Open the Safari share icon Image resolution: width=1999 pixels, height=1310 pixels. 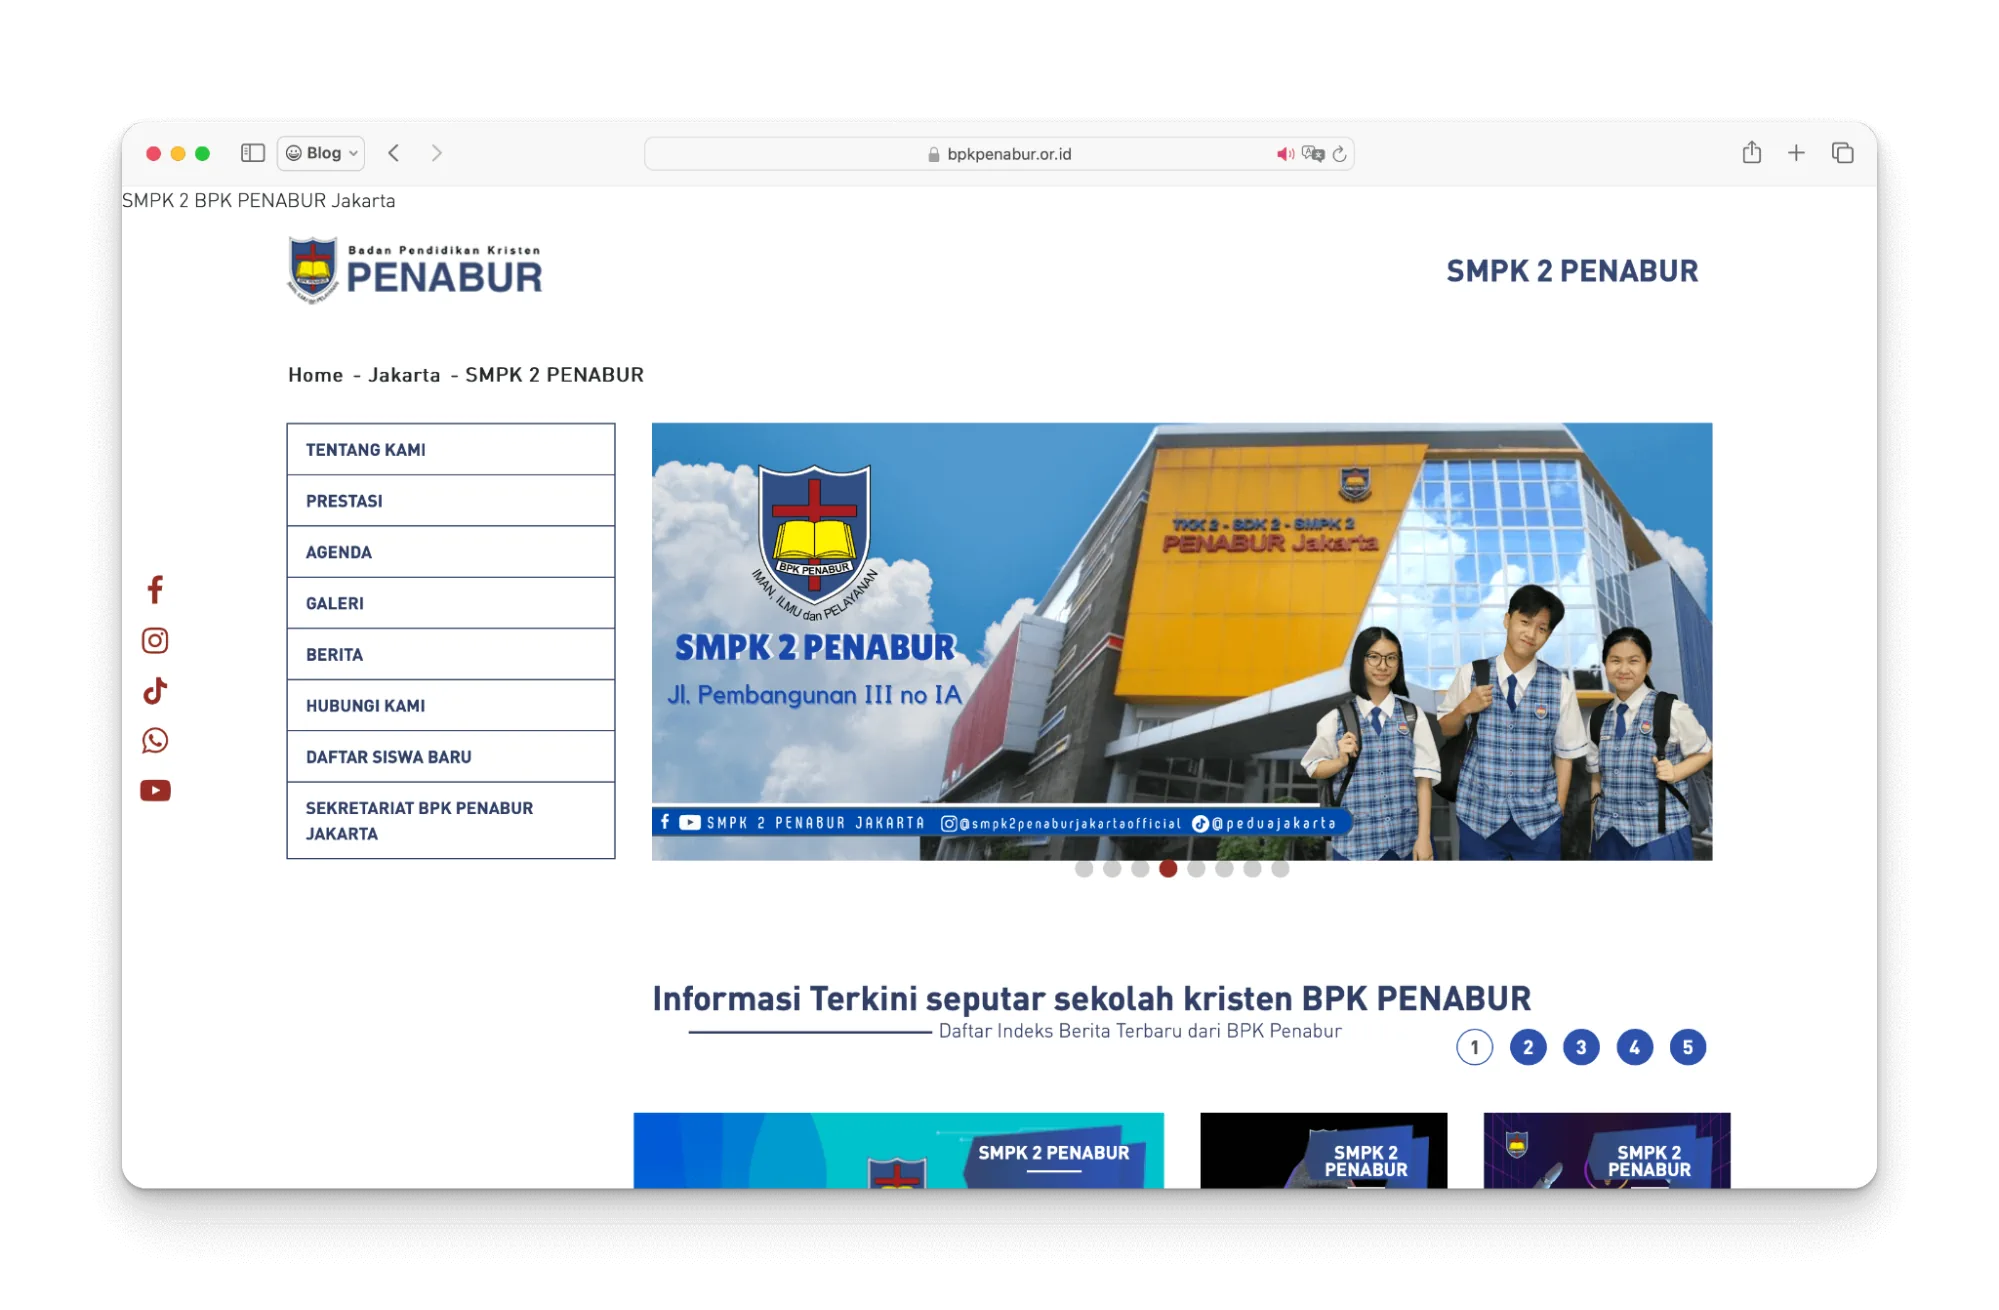click(x=1752, y=152)
